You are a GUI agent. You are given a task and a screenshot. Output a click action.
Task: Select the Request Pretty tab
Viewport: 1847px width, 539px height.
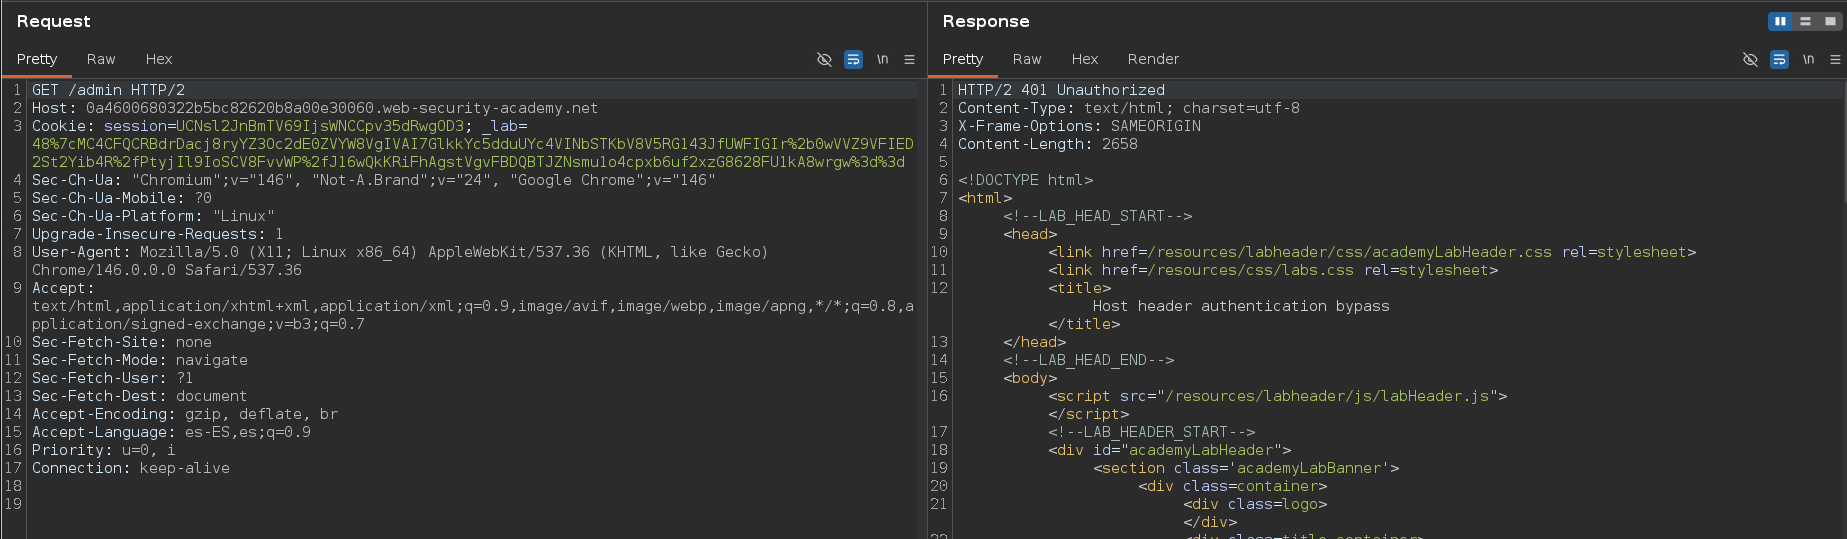pyautogui.click(x=37, y=60)
